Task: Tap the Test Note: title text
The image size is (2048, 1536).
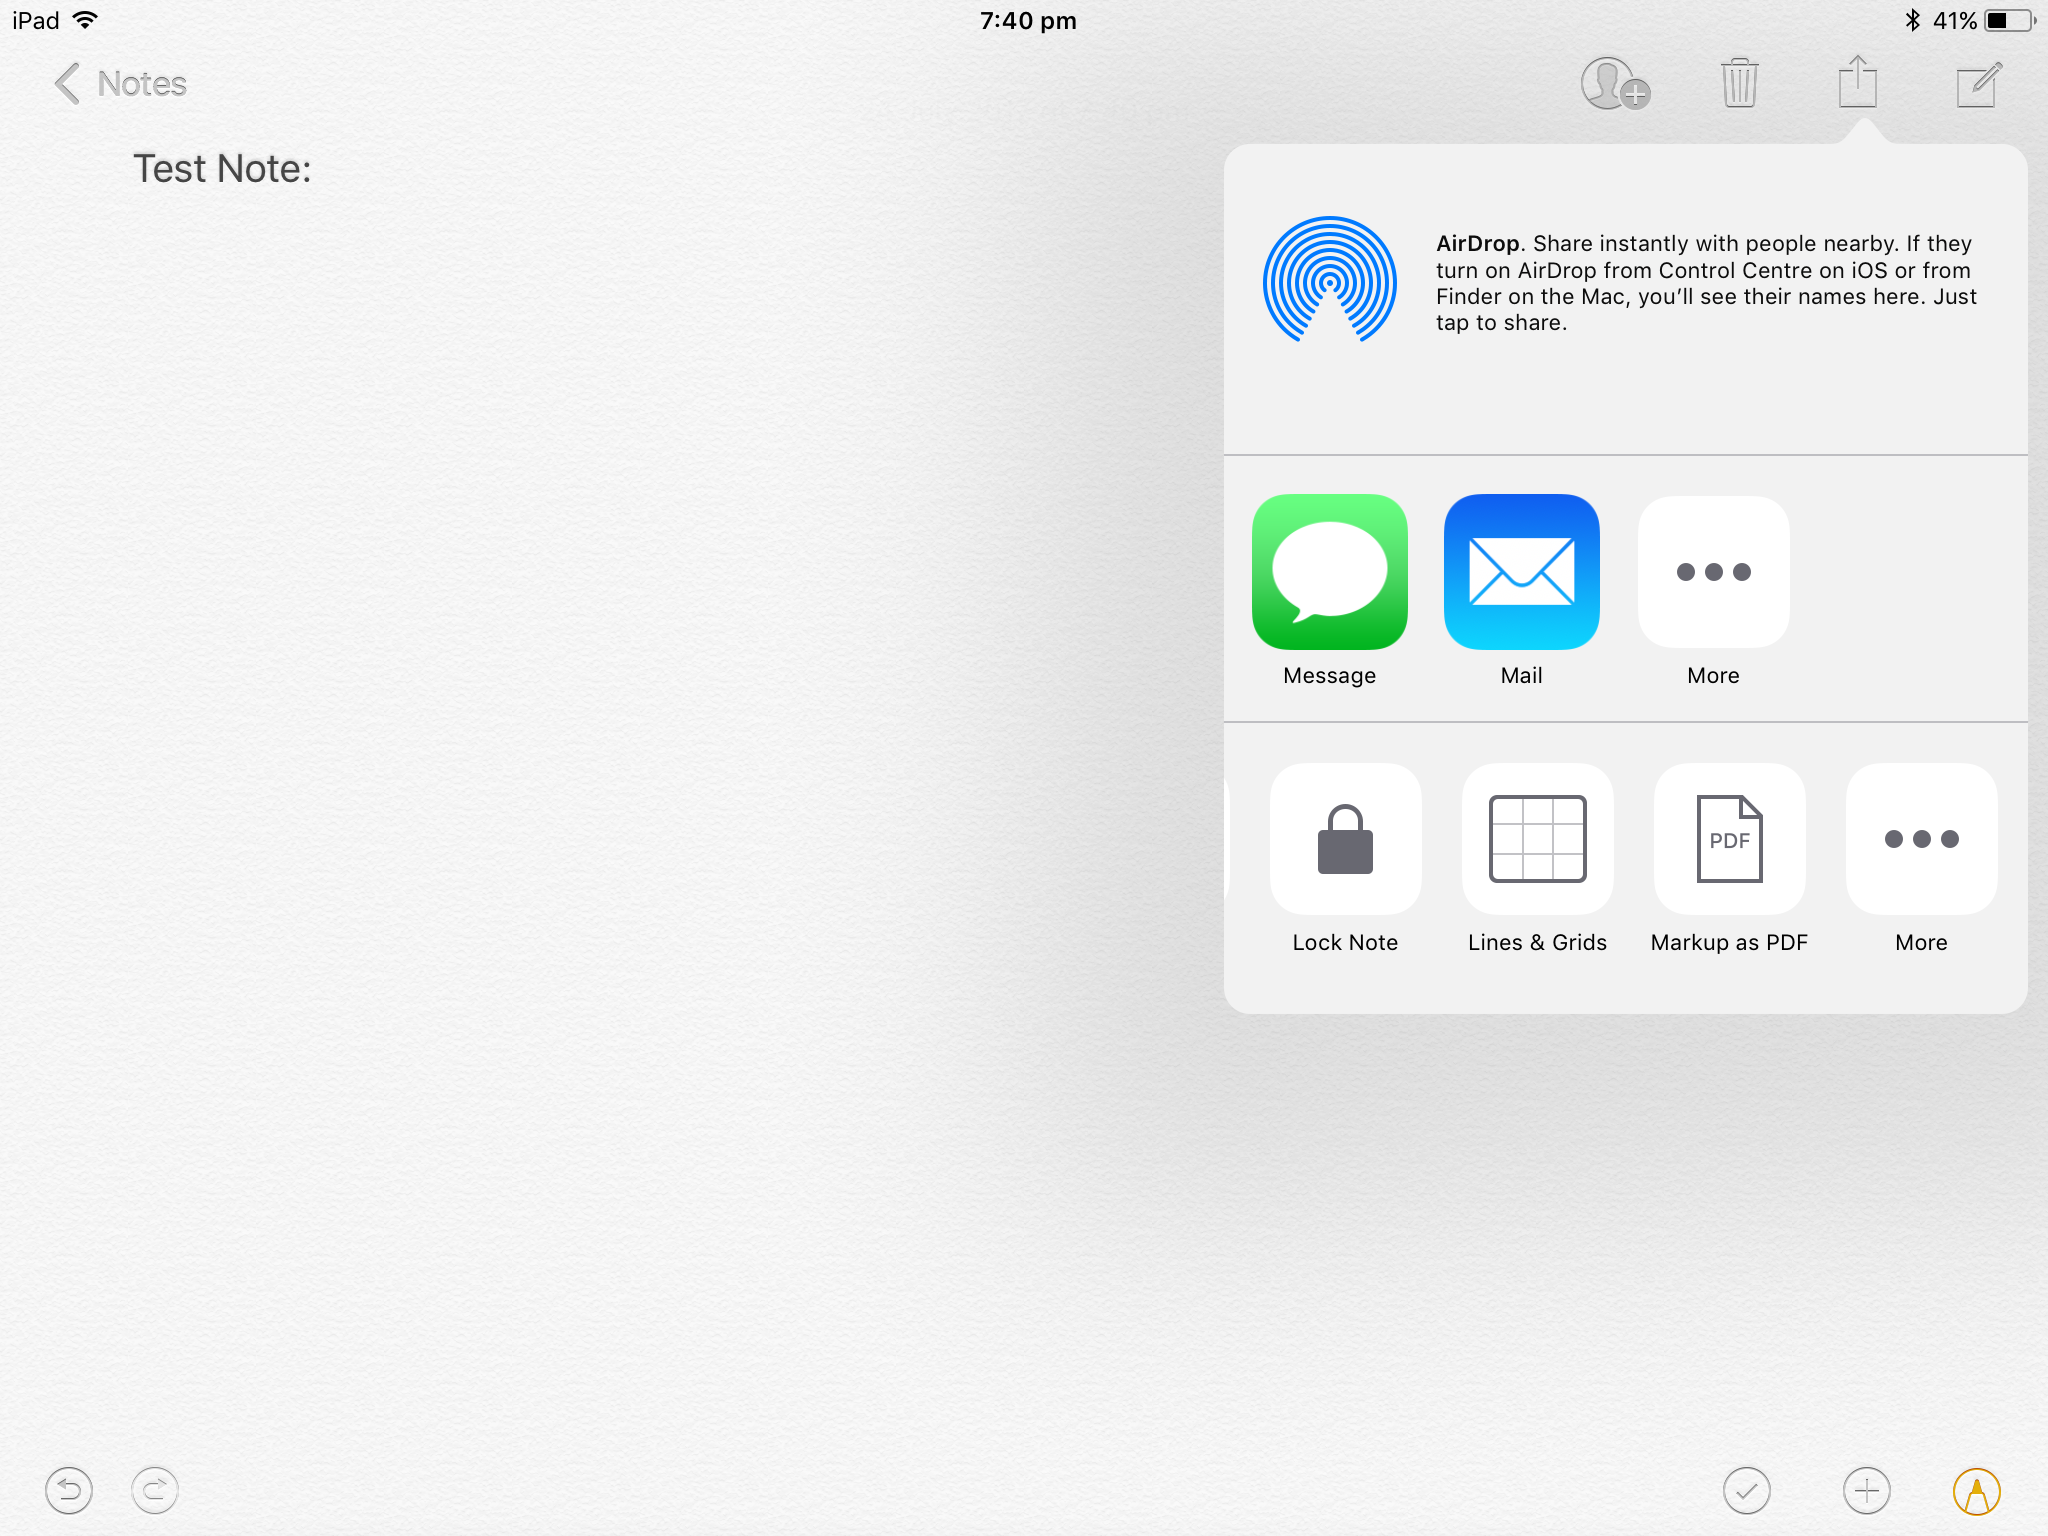Action: click(222, 169)
